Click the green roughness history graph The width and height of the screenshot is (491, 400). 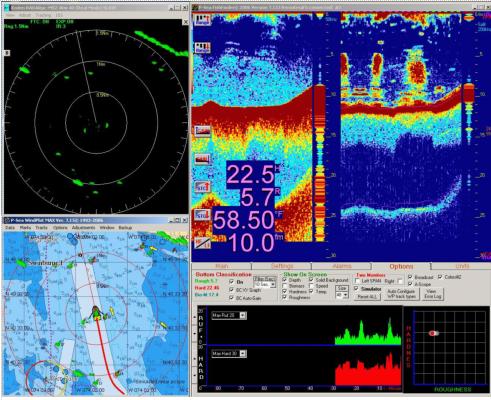click(x=368, y=332)
